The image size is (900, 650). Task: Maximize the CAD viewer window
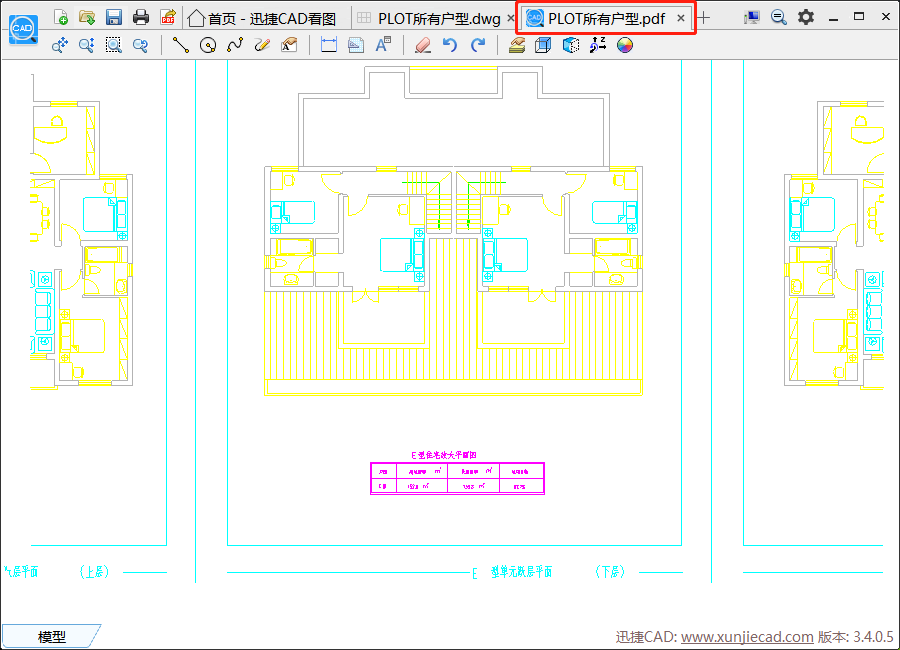pos(859,17)
